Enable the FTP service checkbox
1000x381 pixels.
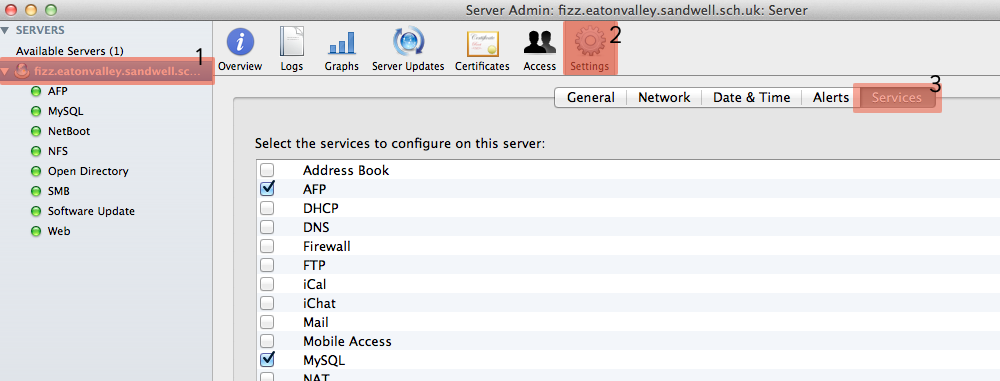267,265
